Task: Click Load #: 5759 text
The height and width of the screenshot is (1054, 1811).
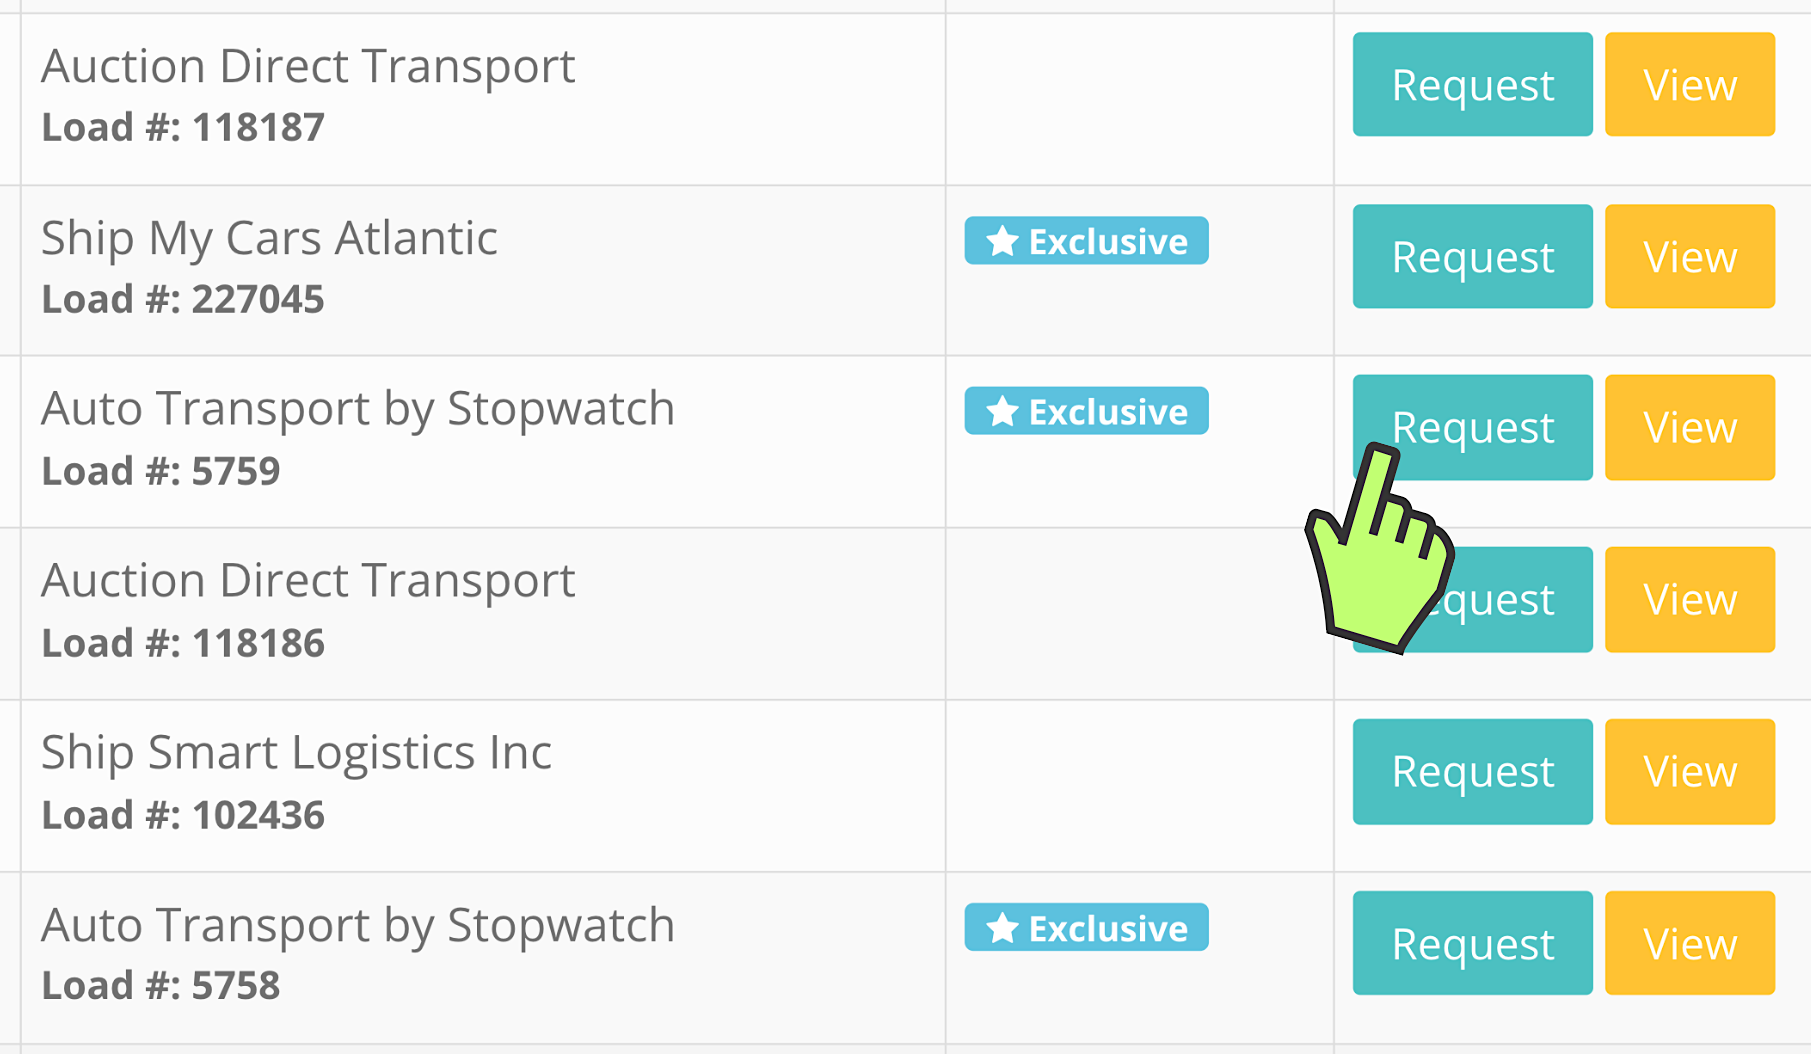Action: pos(161,471)
